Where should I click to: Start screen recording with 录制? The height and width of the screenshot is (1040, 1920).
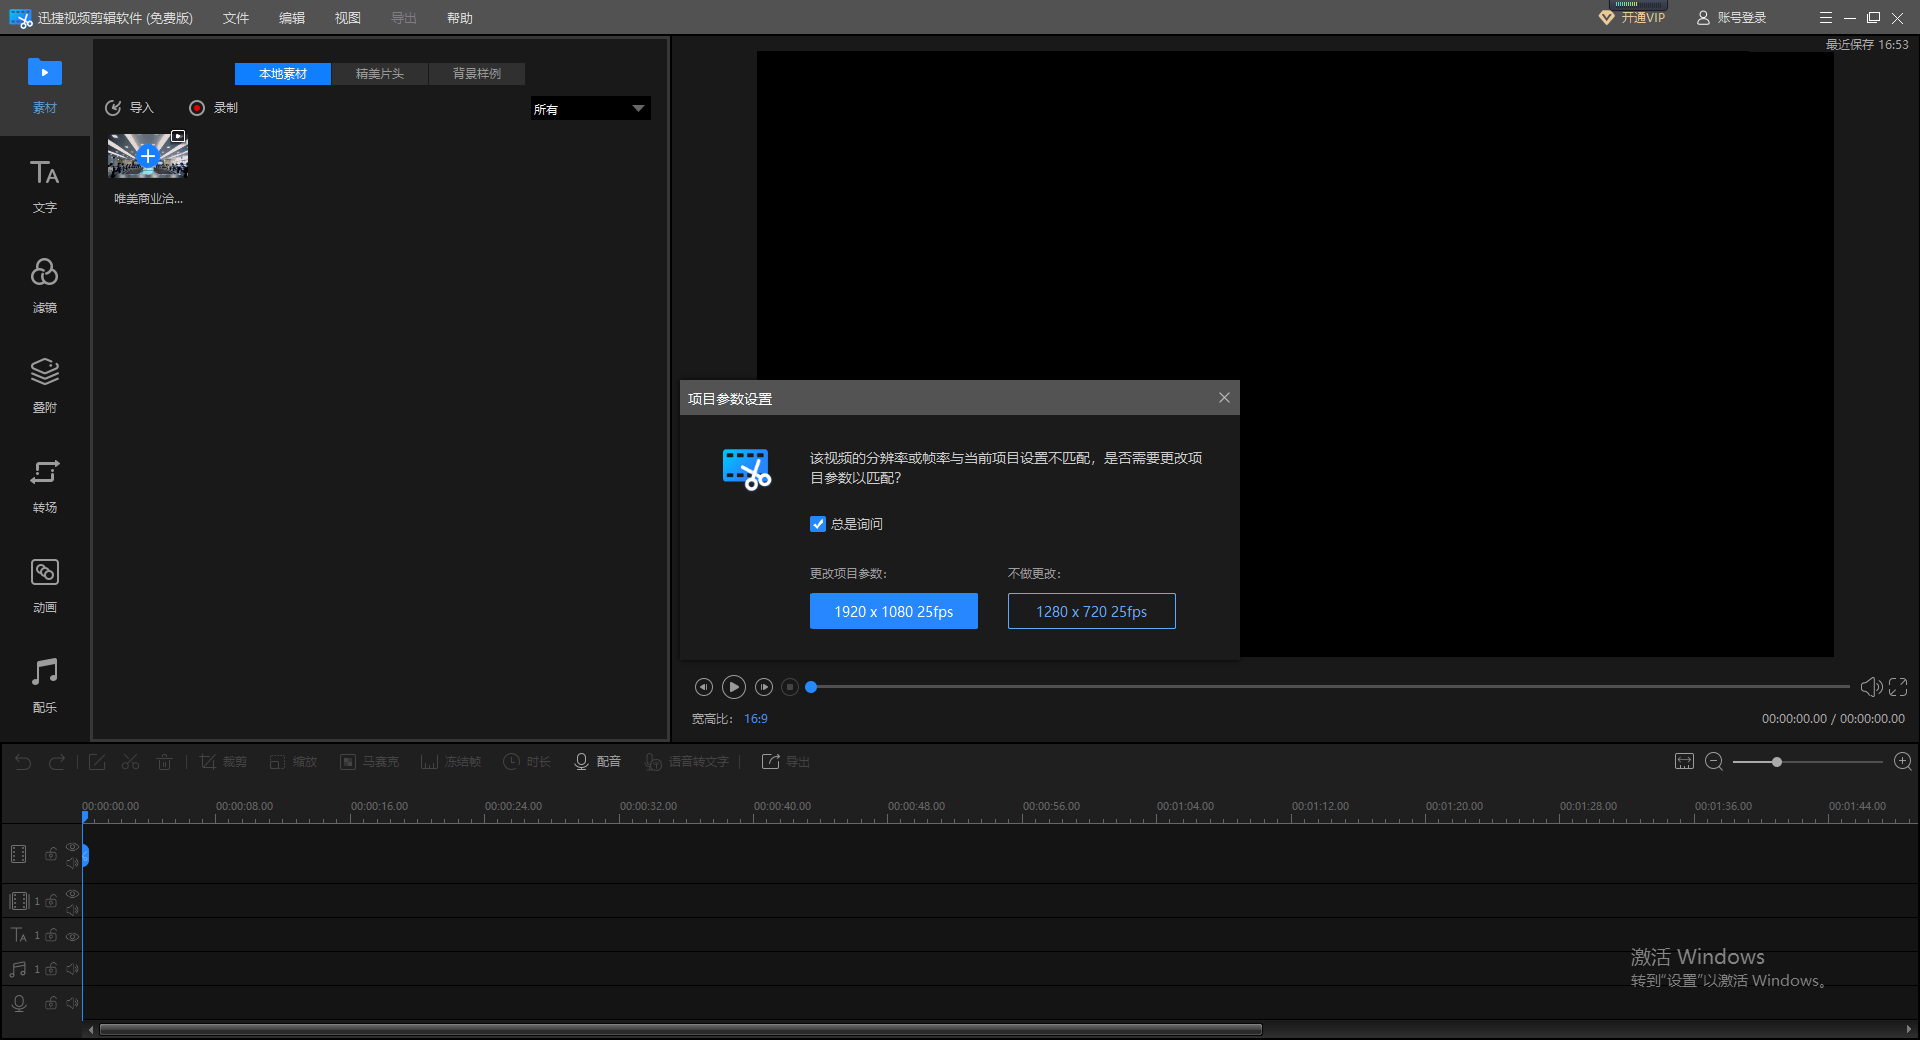pos(214,108)
